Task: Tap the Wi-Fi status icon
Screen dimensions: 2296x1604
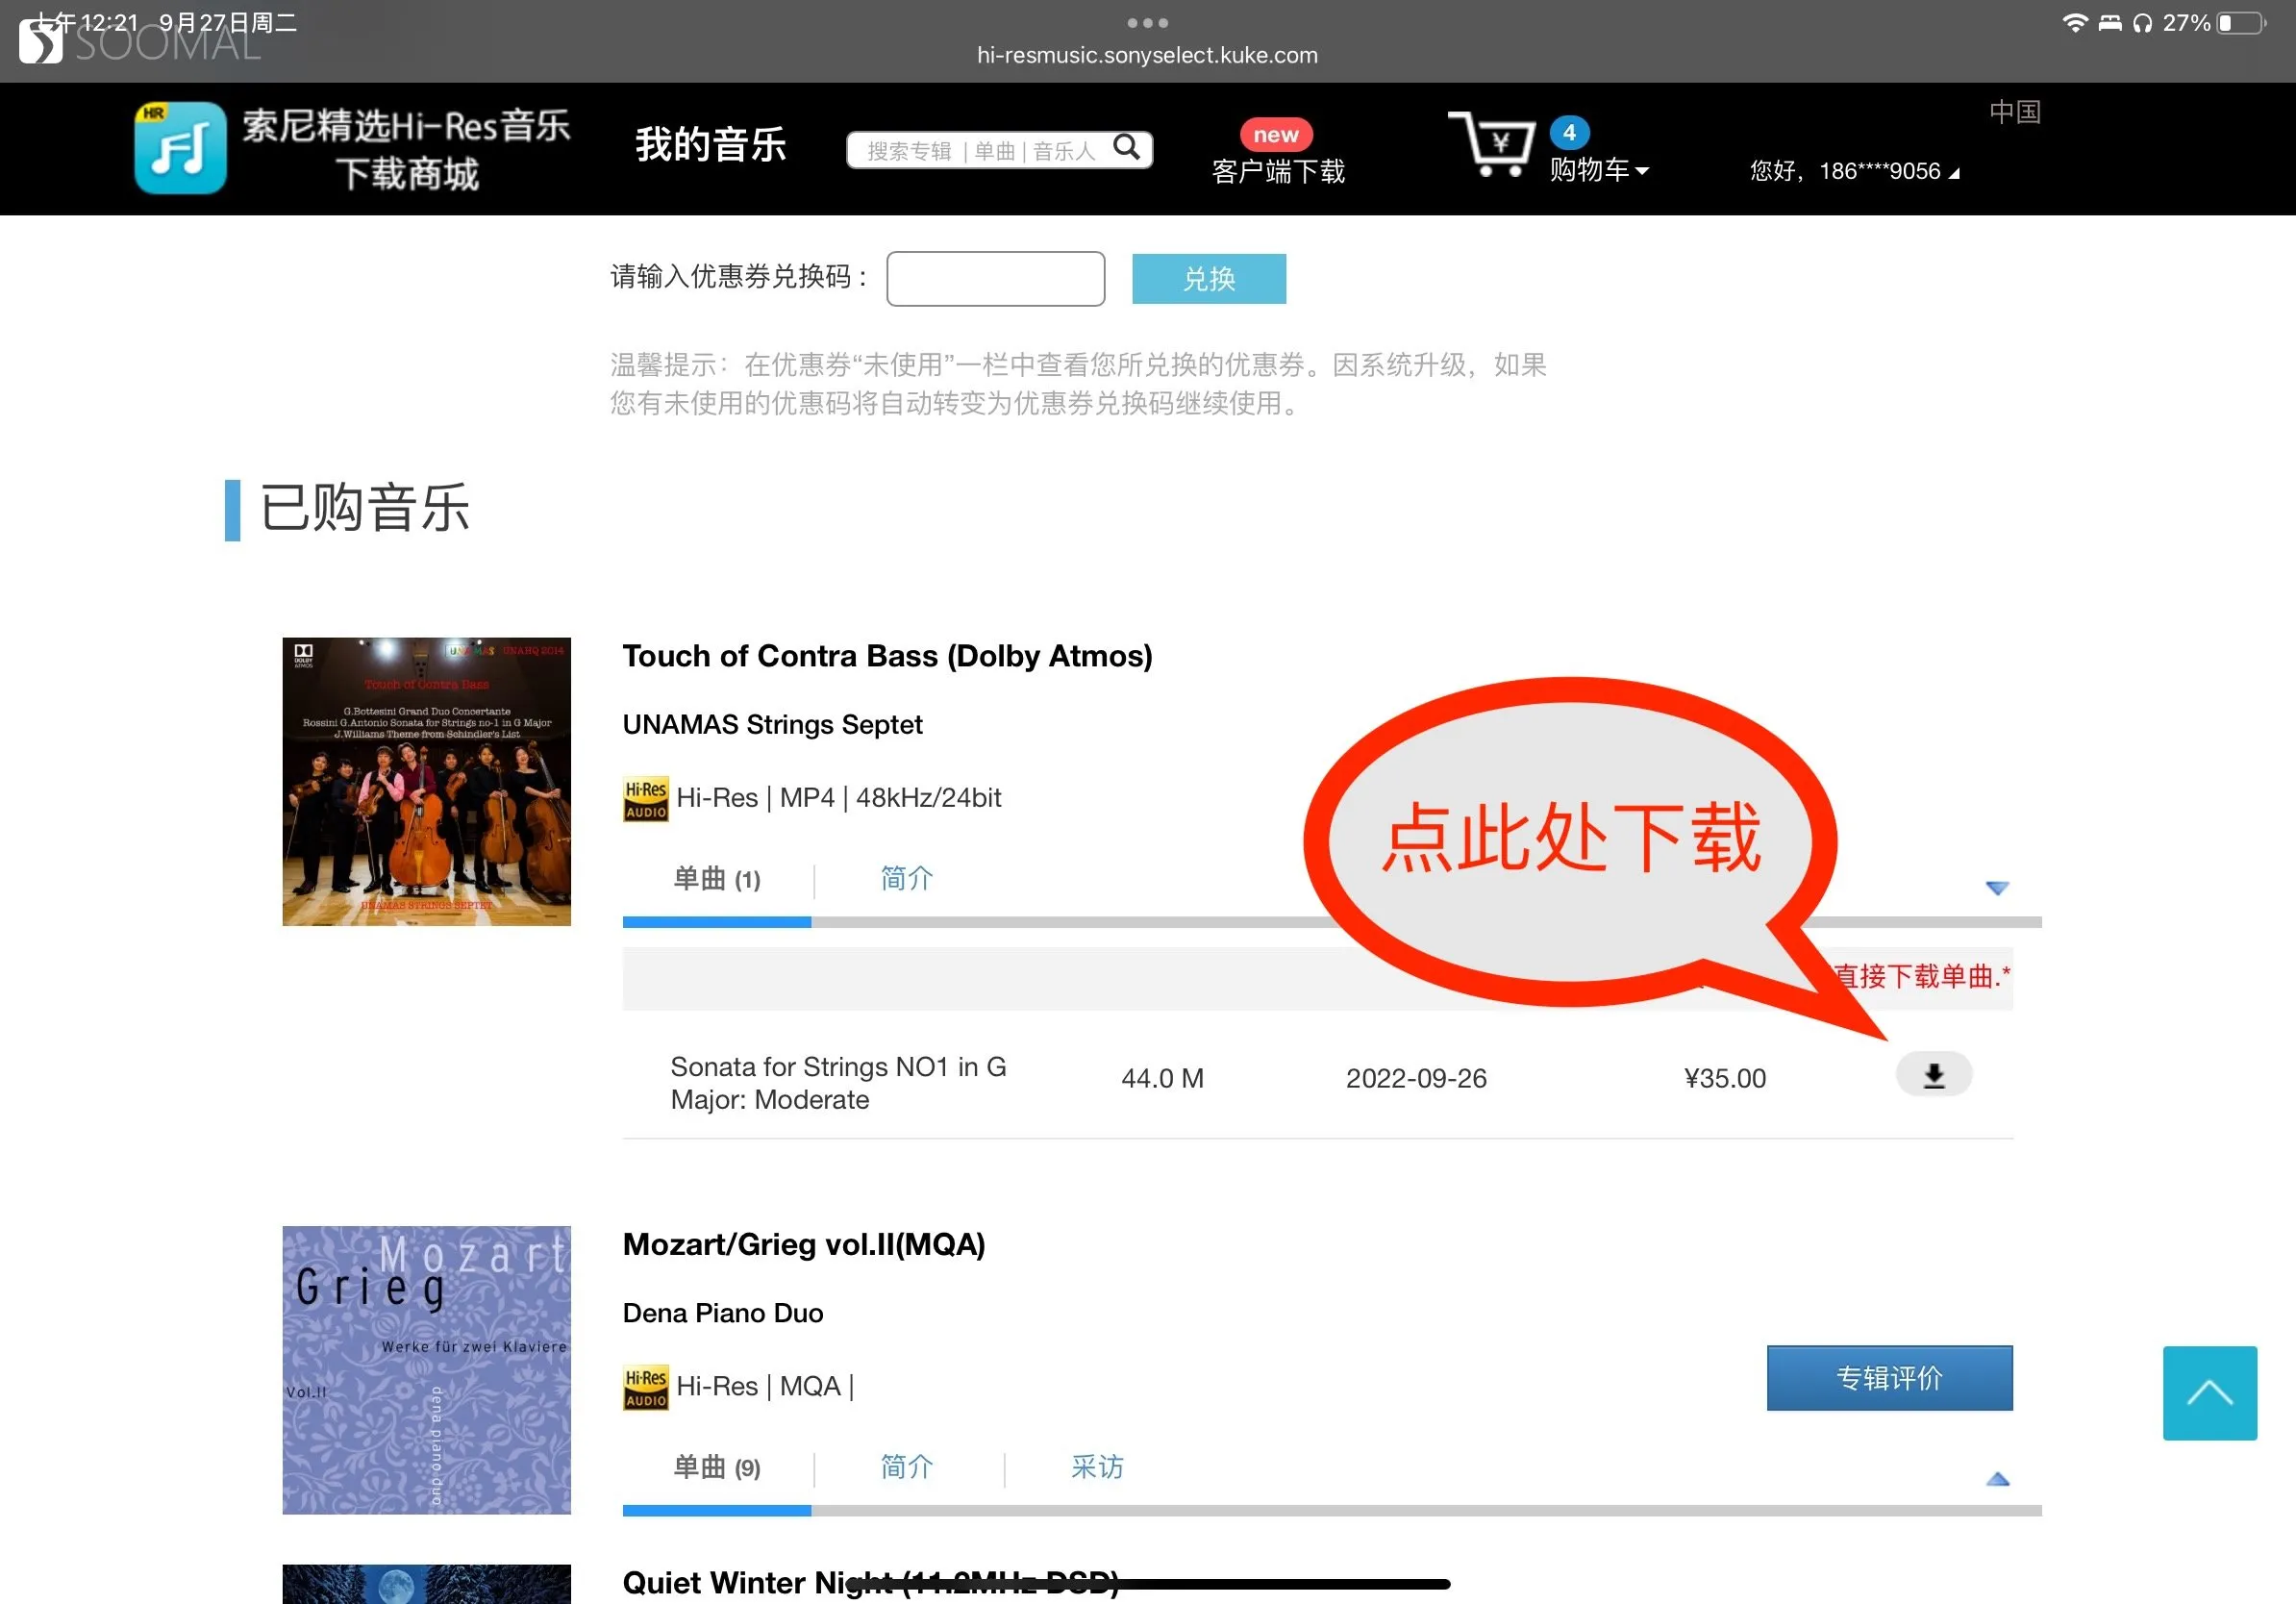Action: [2075, 22]
